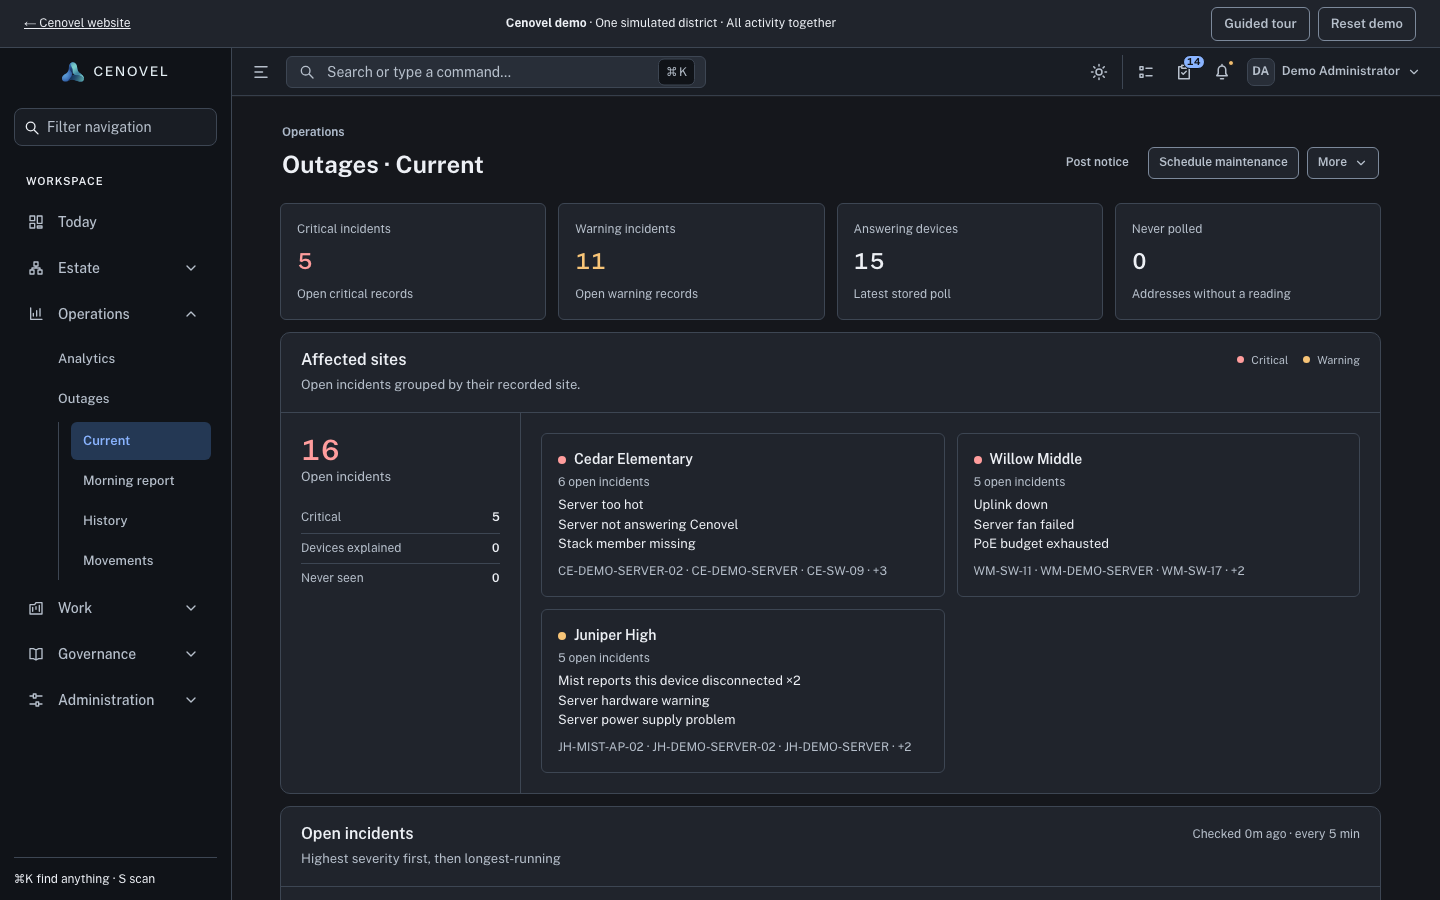The image size is (1440, 900).
Task: Click the ⌘K shortcut badge
Action: 677,72
